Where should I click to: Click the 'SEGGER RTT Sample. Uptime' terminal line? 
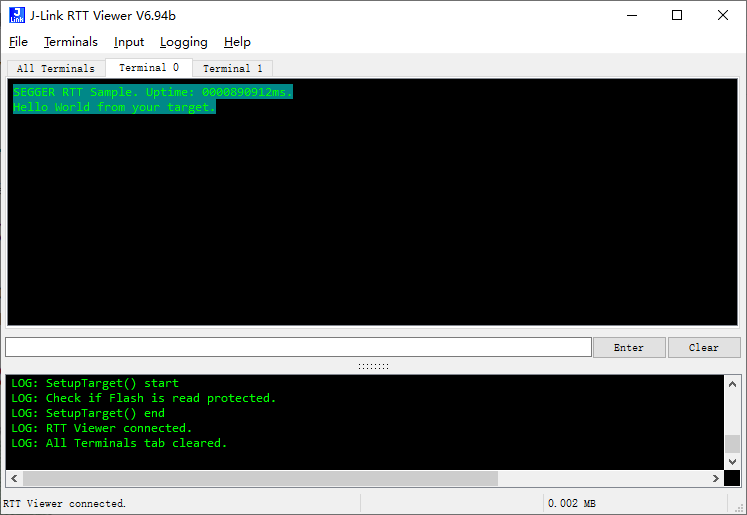(152, 92)
